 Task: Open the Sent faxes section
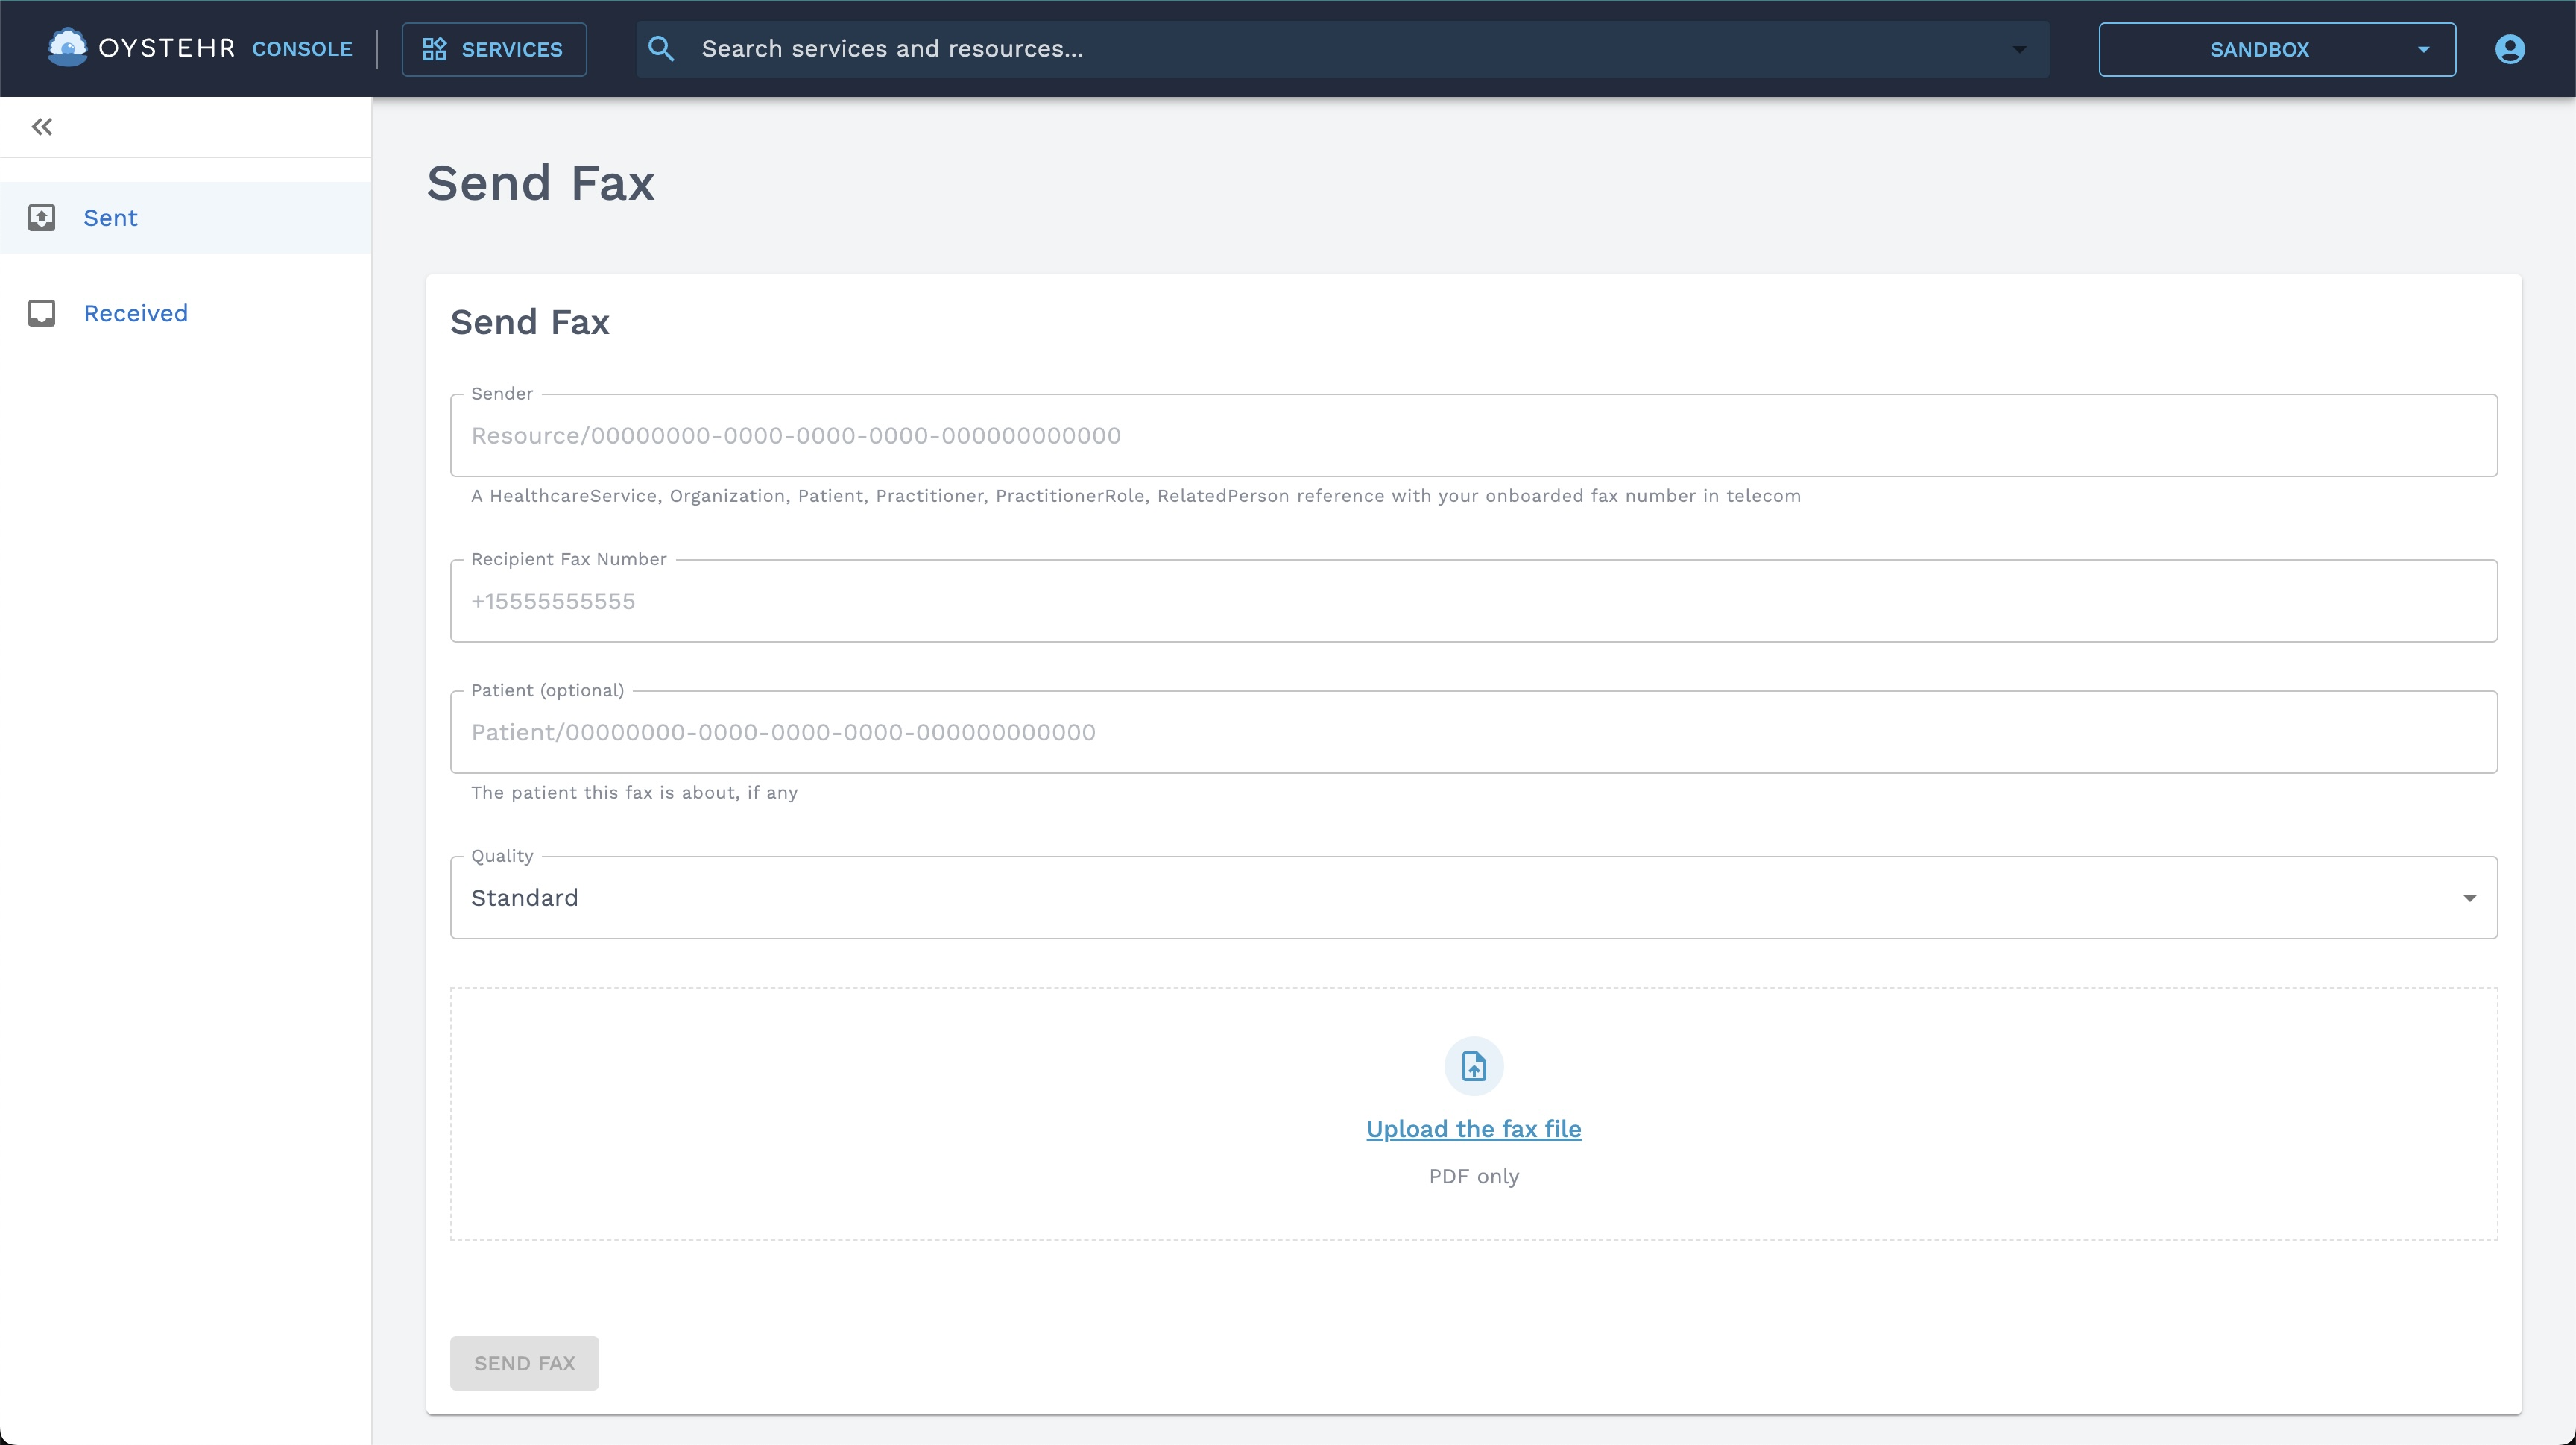pyautogui.click(x=186, y=218)
